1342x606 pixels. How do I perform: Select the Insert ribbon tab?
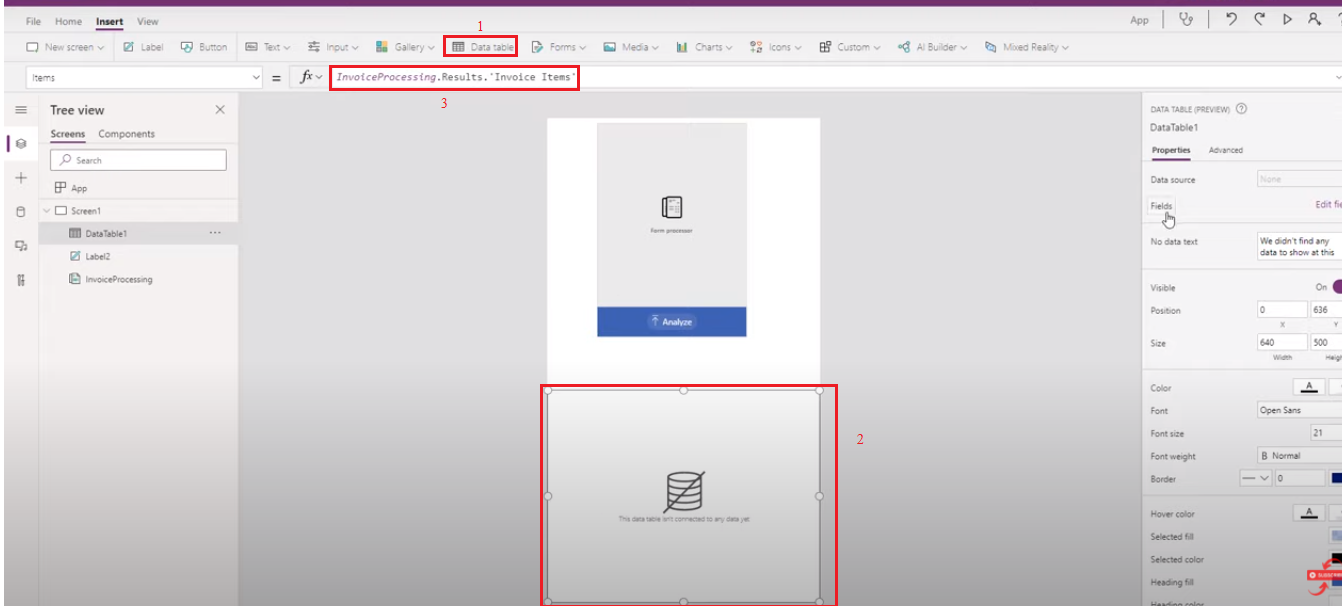click(109, 21)
